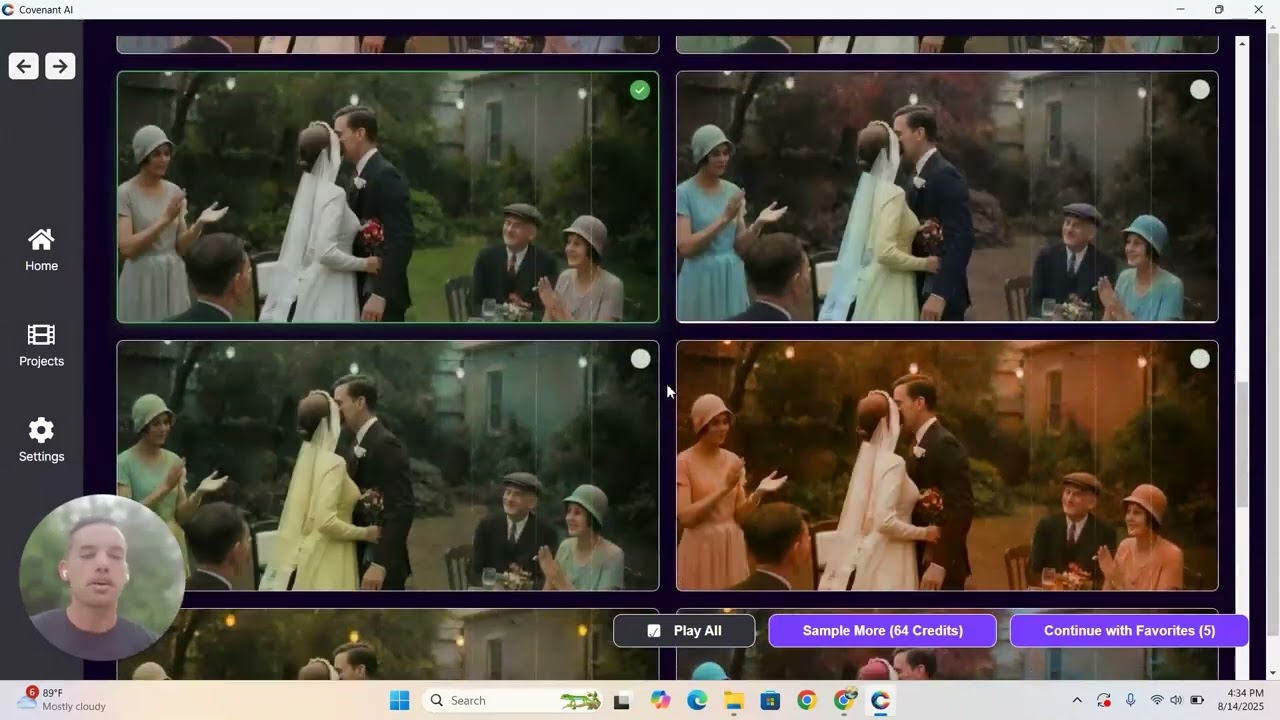The image size is (1280, 720).
Task: Open Google Chrome from the taskbar
Action: click(807, 700)
